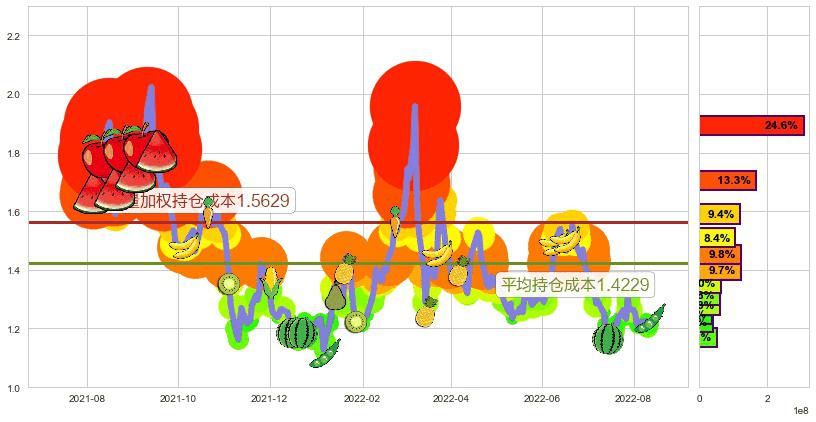Screen dimensions: 816x422
Task: Click the kiwi icon near 2021-11
Action: click(x=229, y=284)
